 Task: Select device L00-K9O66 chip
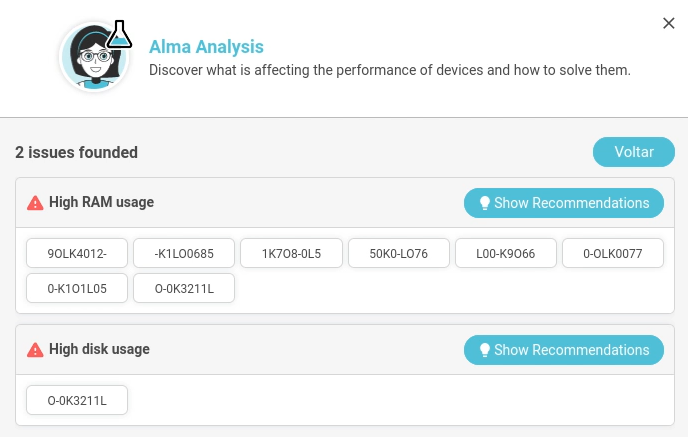click(505, 253)
